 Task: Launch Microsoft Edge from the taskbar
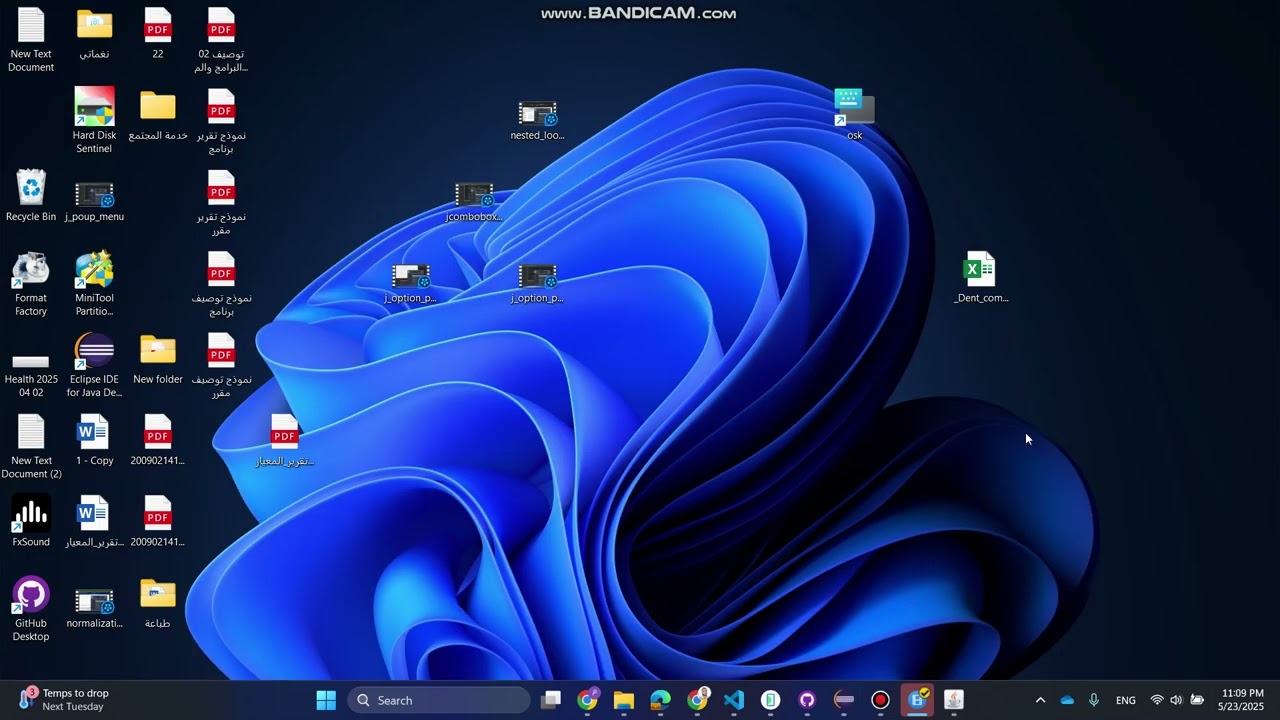coord(661,700)
